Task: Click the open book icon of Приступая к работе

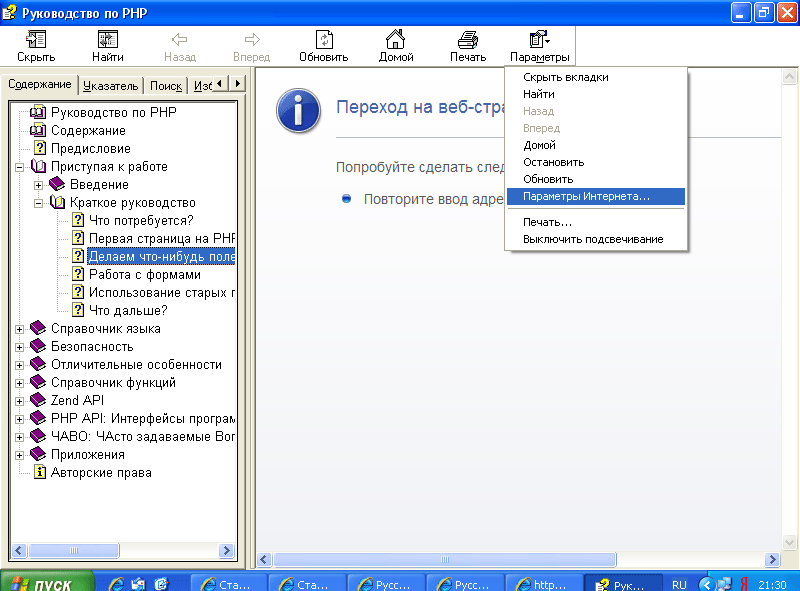Action: [x=38, y=166]
